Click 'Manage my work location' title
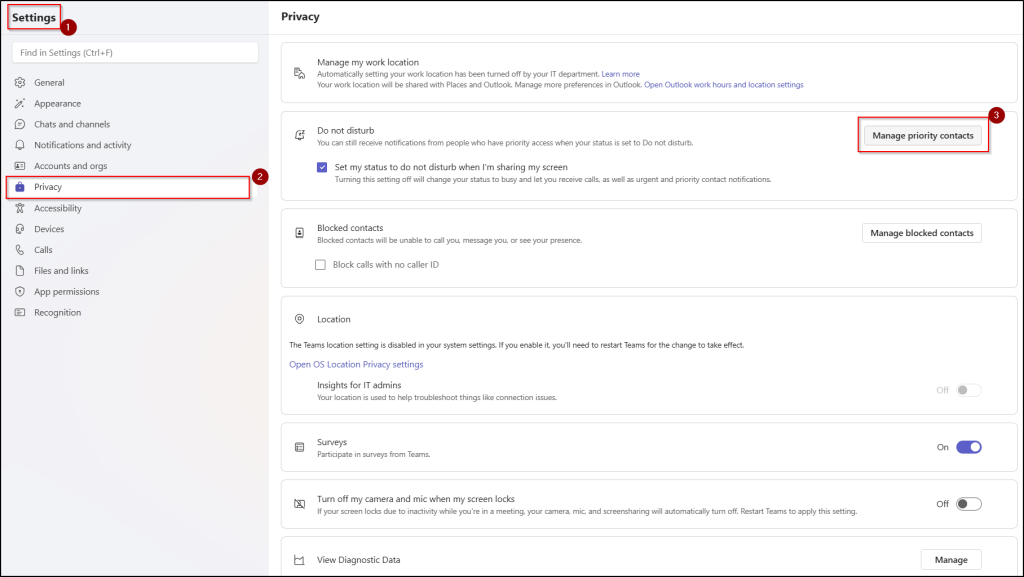The height and width of the screenshot is (577, 1024). 368,62
